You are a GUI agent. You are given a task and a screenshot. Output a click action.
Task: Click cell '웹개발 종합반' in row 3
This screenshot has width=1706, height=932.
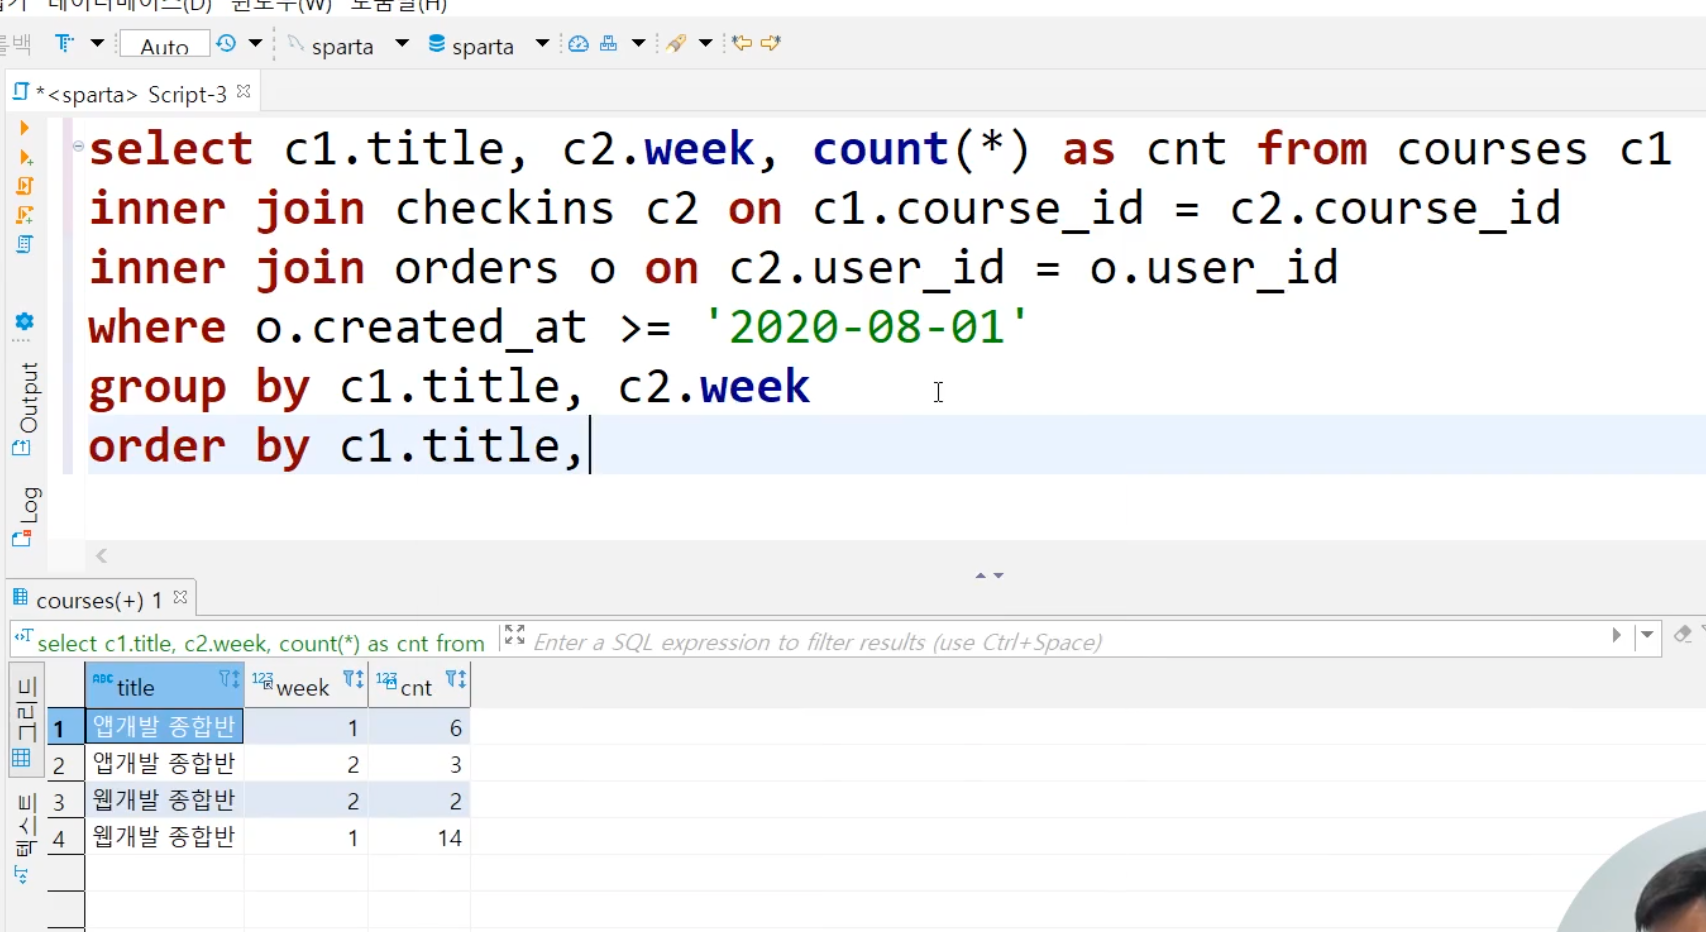[165, 800]
